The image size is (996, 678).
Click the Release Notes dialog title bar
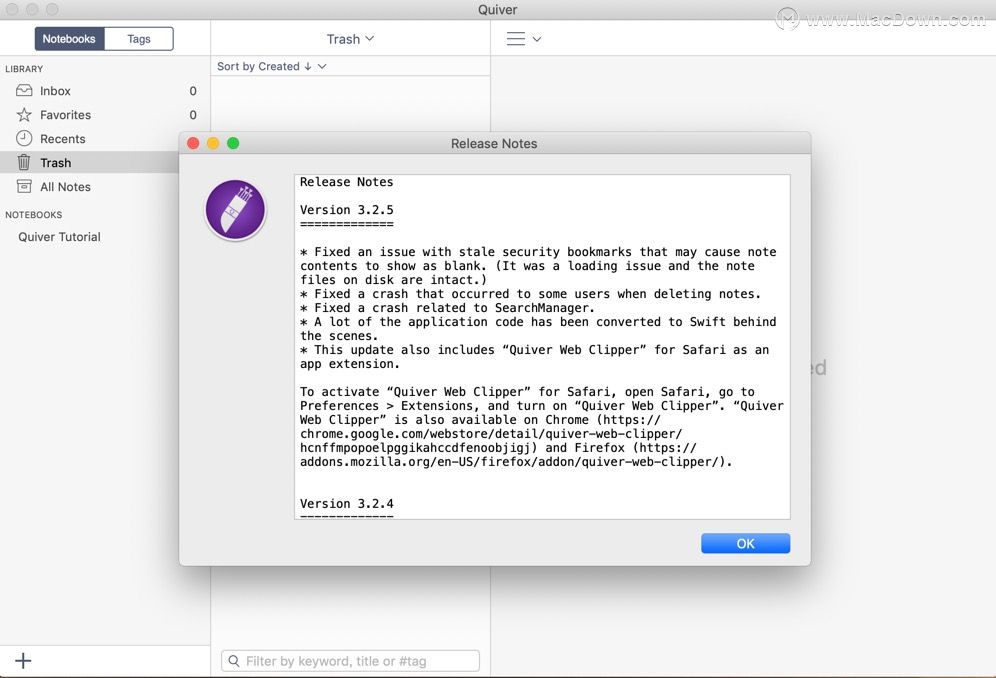point(494,144)
